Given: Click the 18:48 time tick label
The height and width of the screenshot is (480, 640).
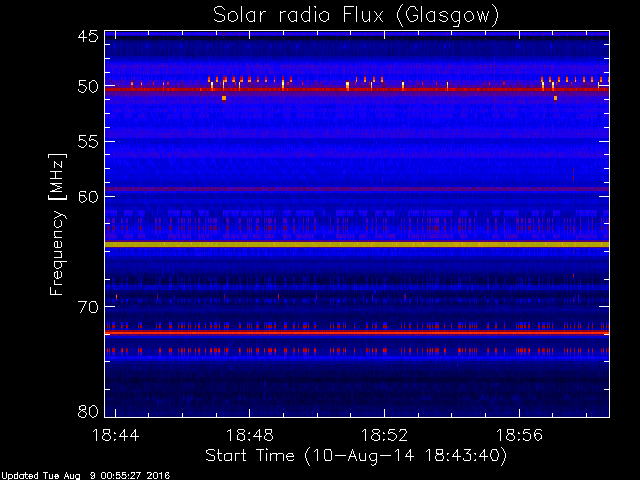Looking at the screenshot, I should [249, 435].
